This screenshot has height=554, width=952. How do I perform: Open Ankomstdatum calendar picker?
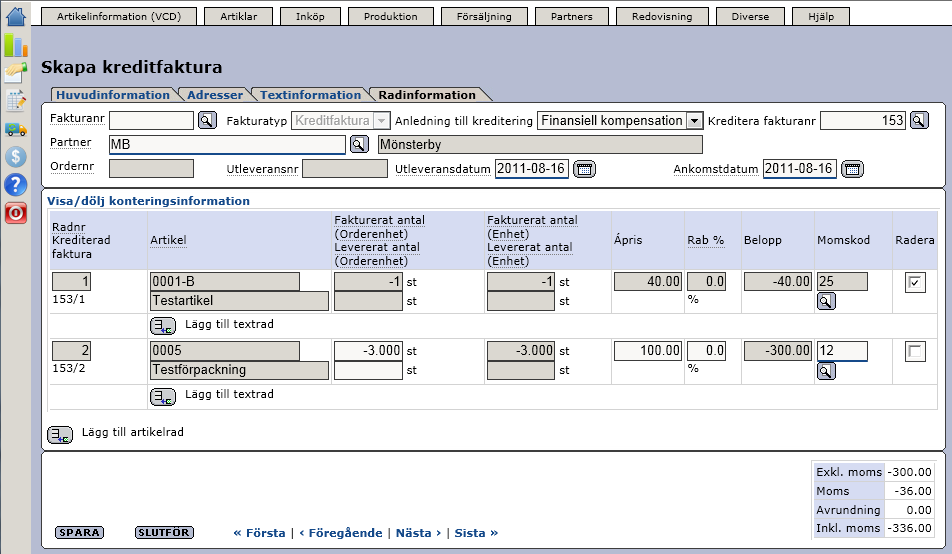pyautogui.click(x=852, y=169)
